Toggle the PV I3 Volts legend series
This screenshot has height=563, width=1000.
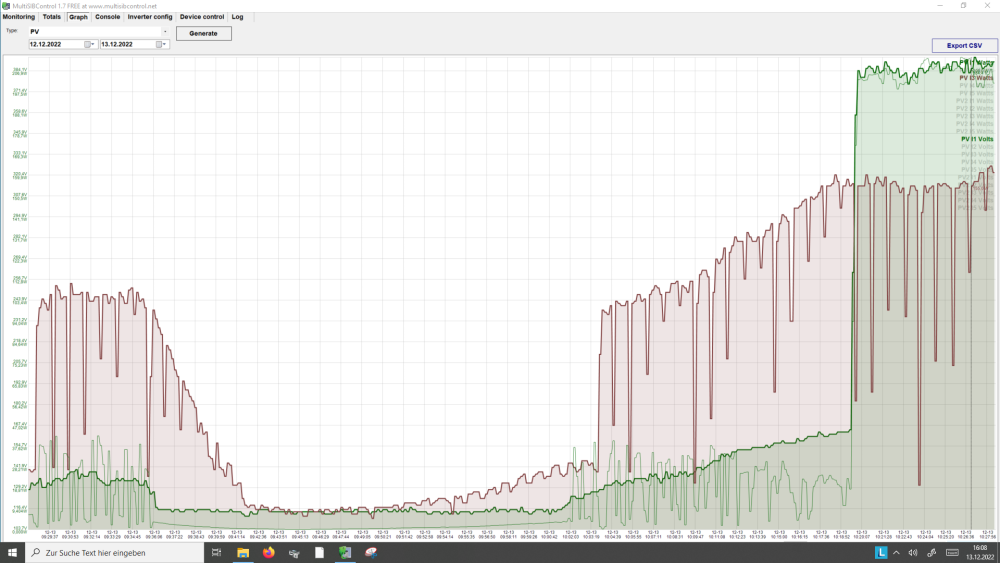(977, 154)
